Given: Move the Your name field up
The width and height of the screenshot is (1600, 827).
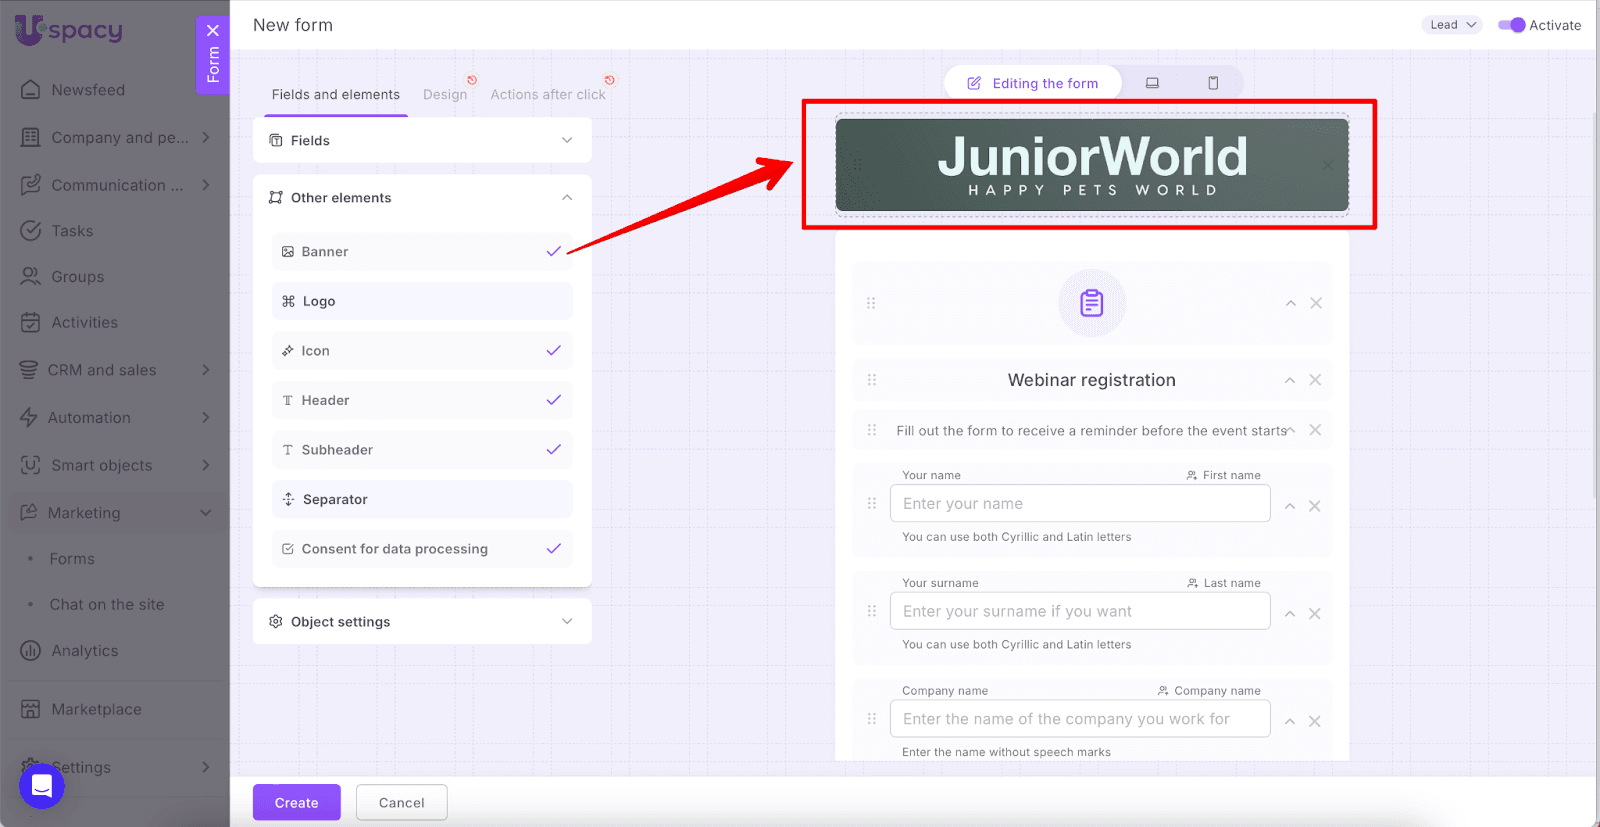Looking at the screenshot, I should click(1290, 506).
